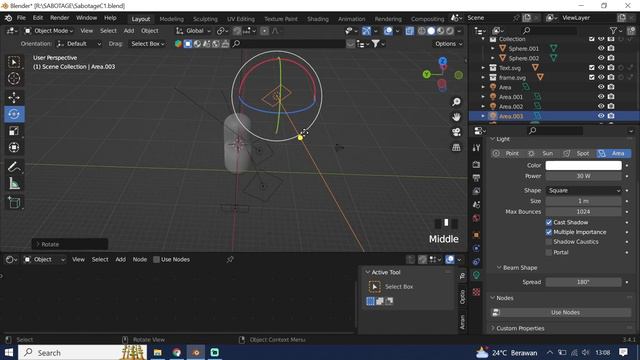Screen dimensions: 640x360
Task: Open node editor Node menu
Action: pyautogui.click(x=140, y=260)
